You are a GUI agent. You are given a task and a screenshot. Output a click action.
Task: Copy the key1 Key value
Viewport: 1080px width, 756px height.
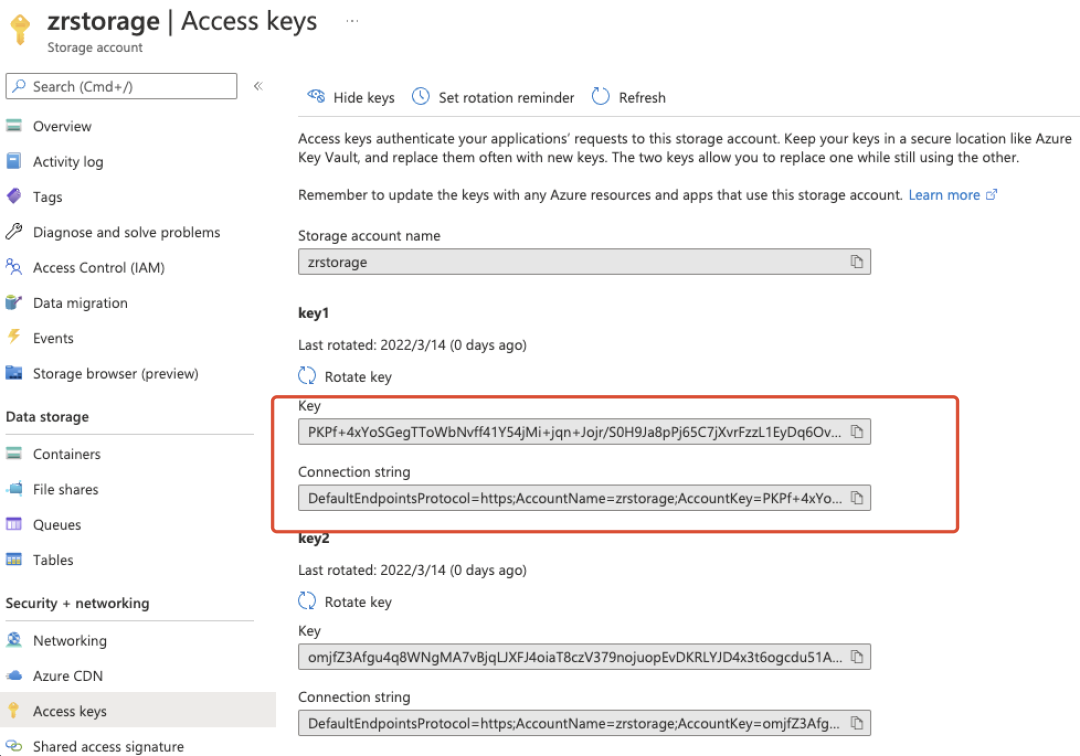pos(856,432)
